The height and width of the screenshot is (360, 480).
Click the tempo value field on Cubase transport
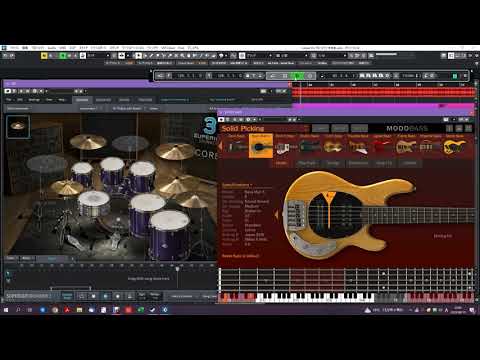pos(408,76)
